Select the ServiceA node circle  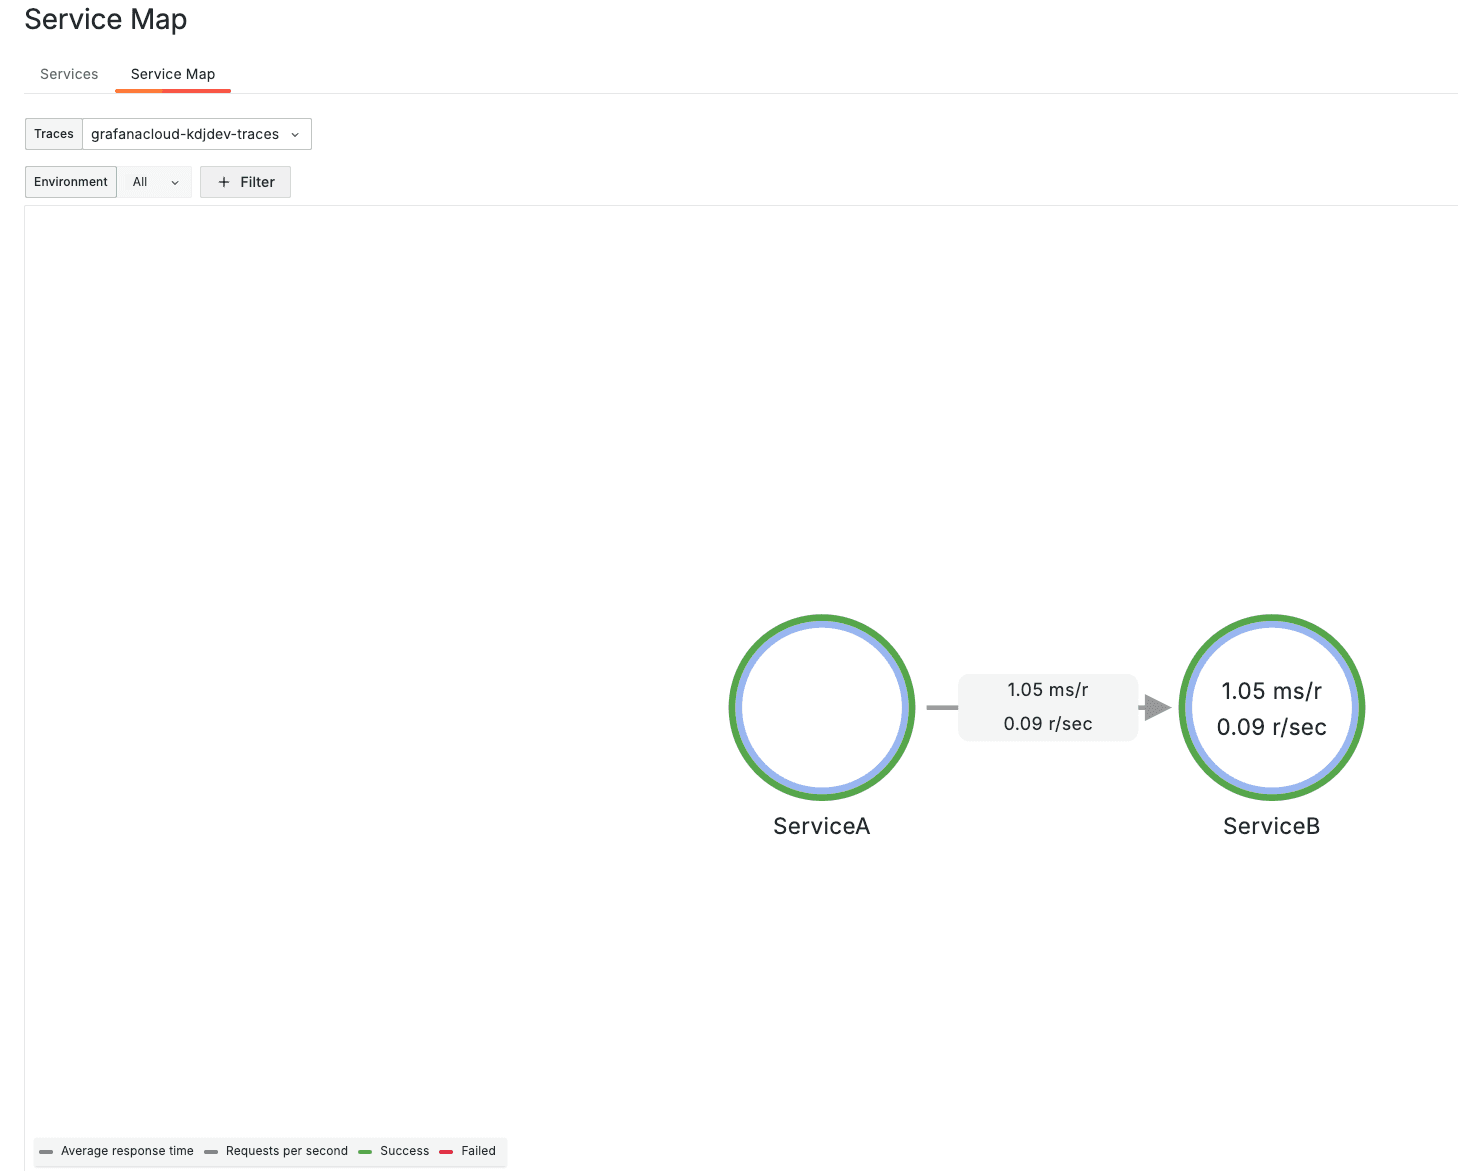click(x=821, y=708)
